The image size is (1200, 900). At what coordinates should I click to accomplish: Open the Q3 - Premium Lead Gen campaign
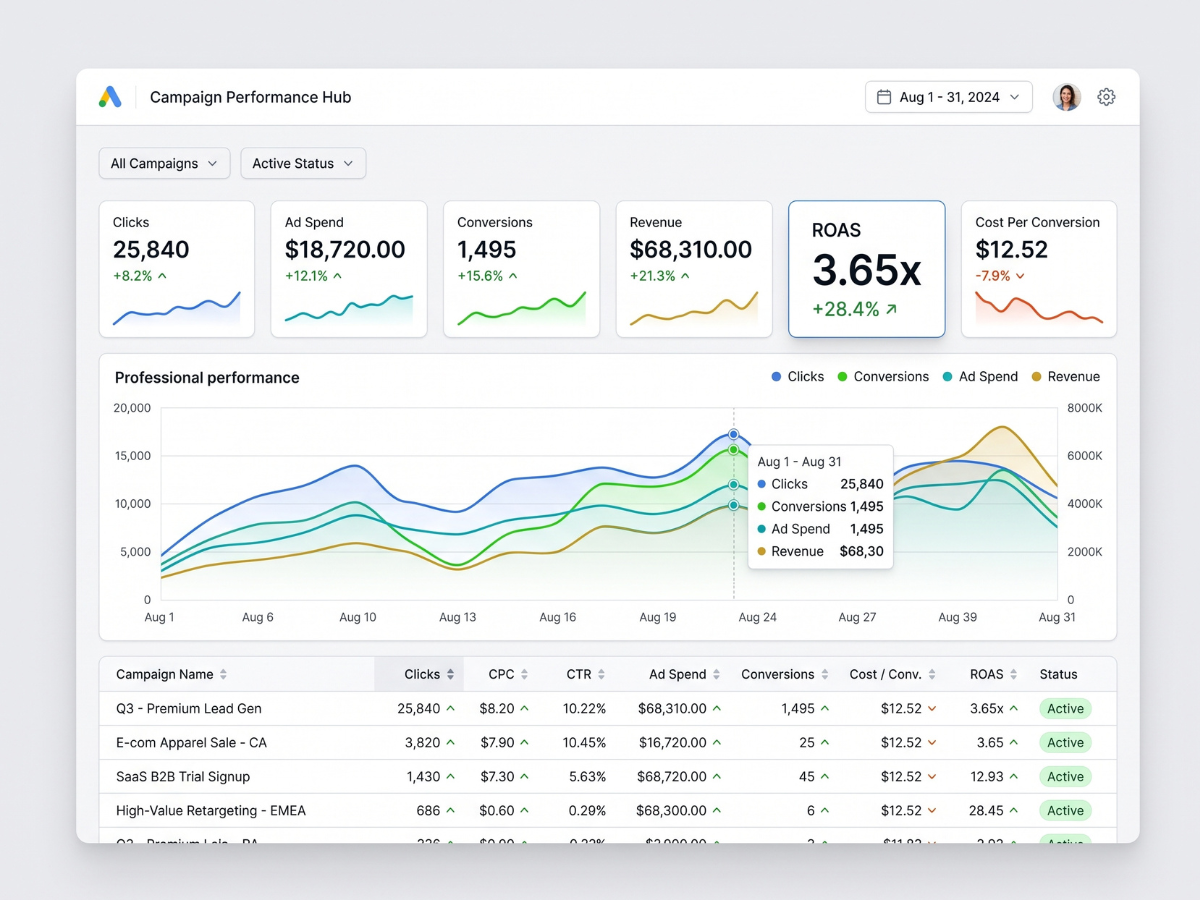189,709
